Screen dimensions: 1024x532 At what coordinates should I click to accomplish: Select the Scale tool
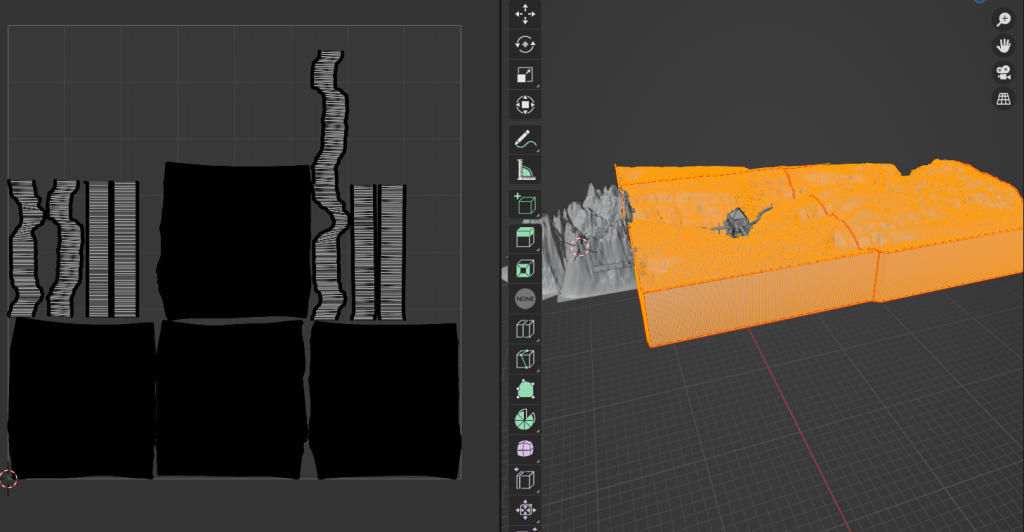coord(525,74)
